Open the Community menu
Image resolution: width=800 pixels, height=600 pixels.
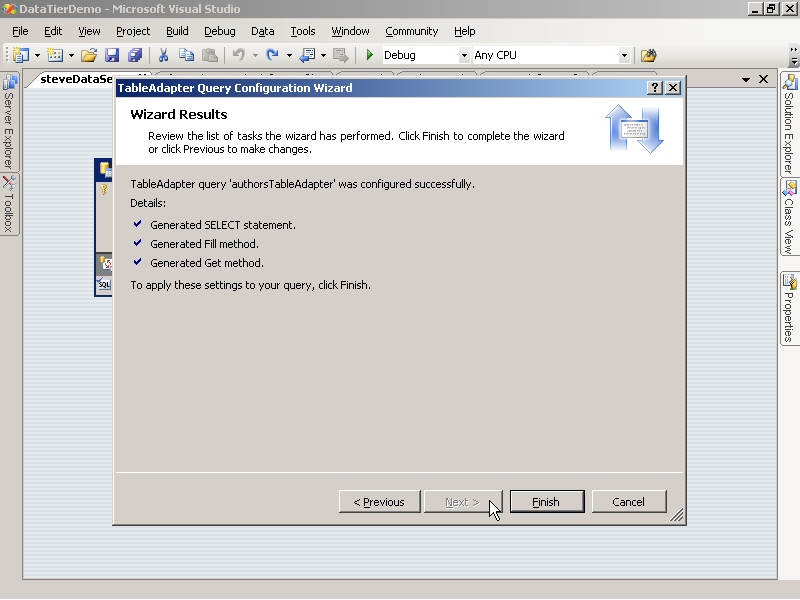point(412,31)
